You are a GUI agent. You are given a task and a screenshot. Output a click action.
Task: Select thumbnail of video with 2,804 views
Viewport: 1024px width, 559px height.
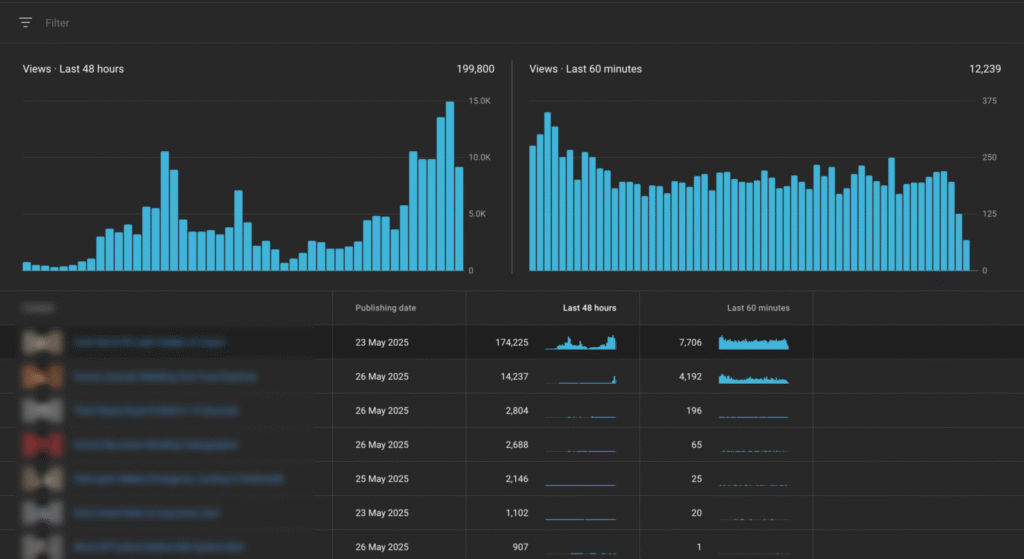(42, 411)
